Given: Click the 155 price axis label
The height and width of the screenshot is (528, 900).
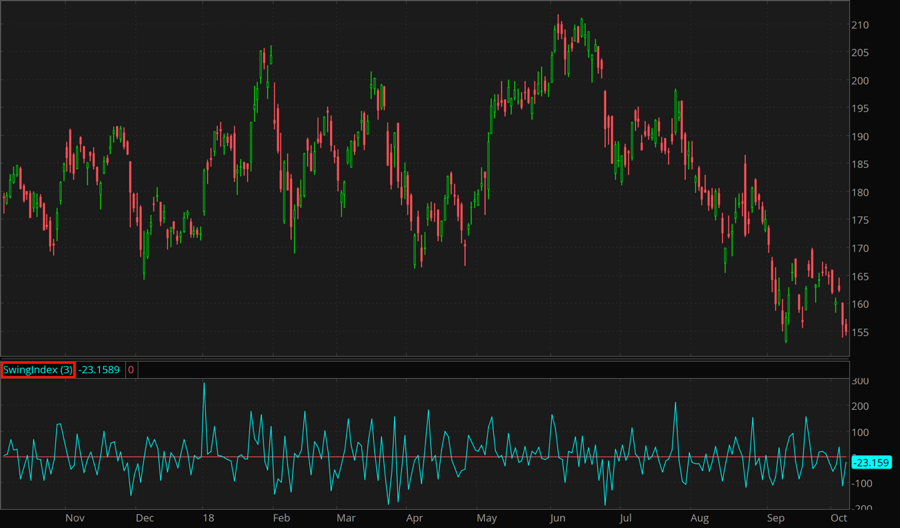Looking at the screenshot, I should tap(861, 332).
